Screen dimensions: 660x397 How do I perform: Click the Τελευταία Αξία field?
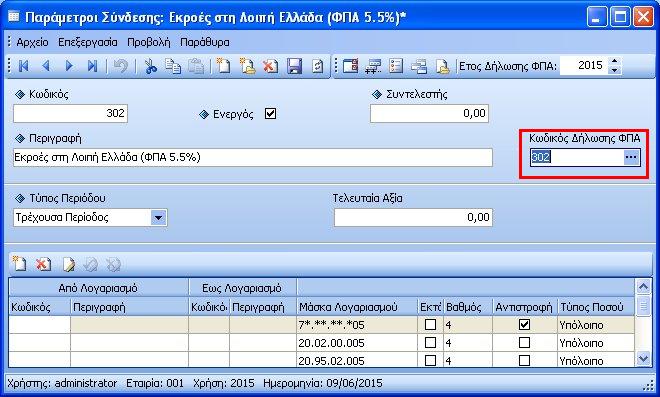tap(413, 218)
